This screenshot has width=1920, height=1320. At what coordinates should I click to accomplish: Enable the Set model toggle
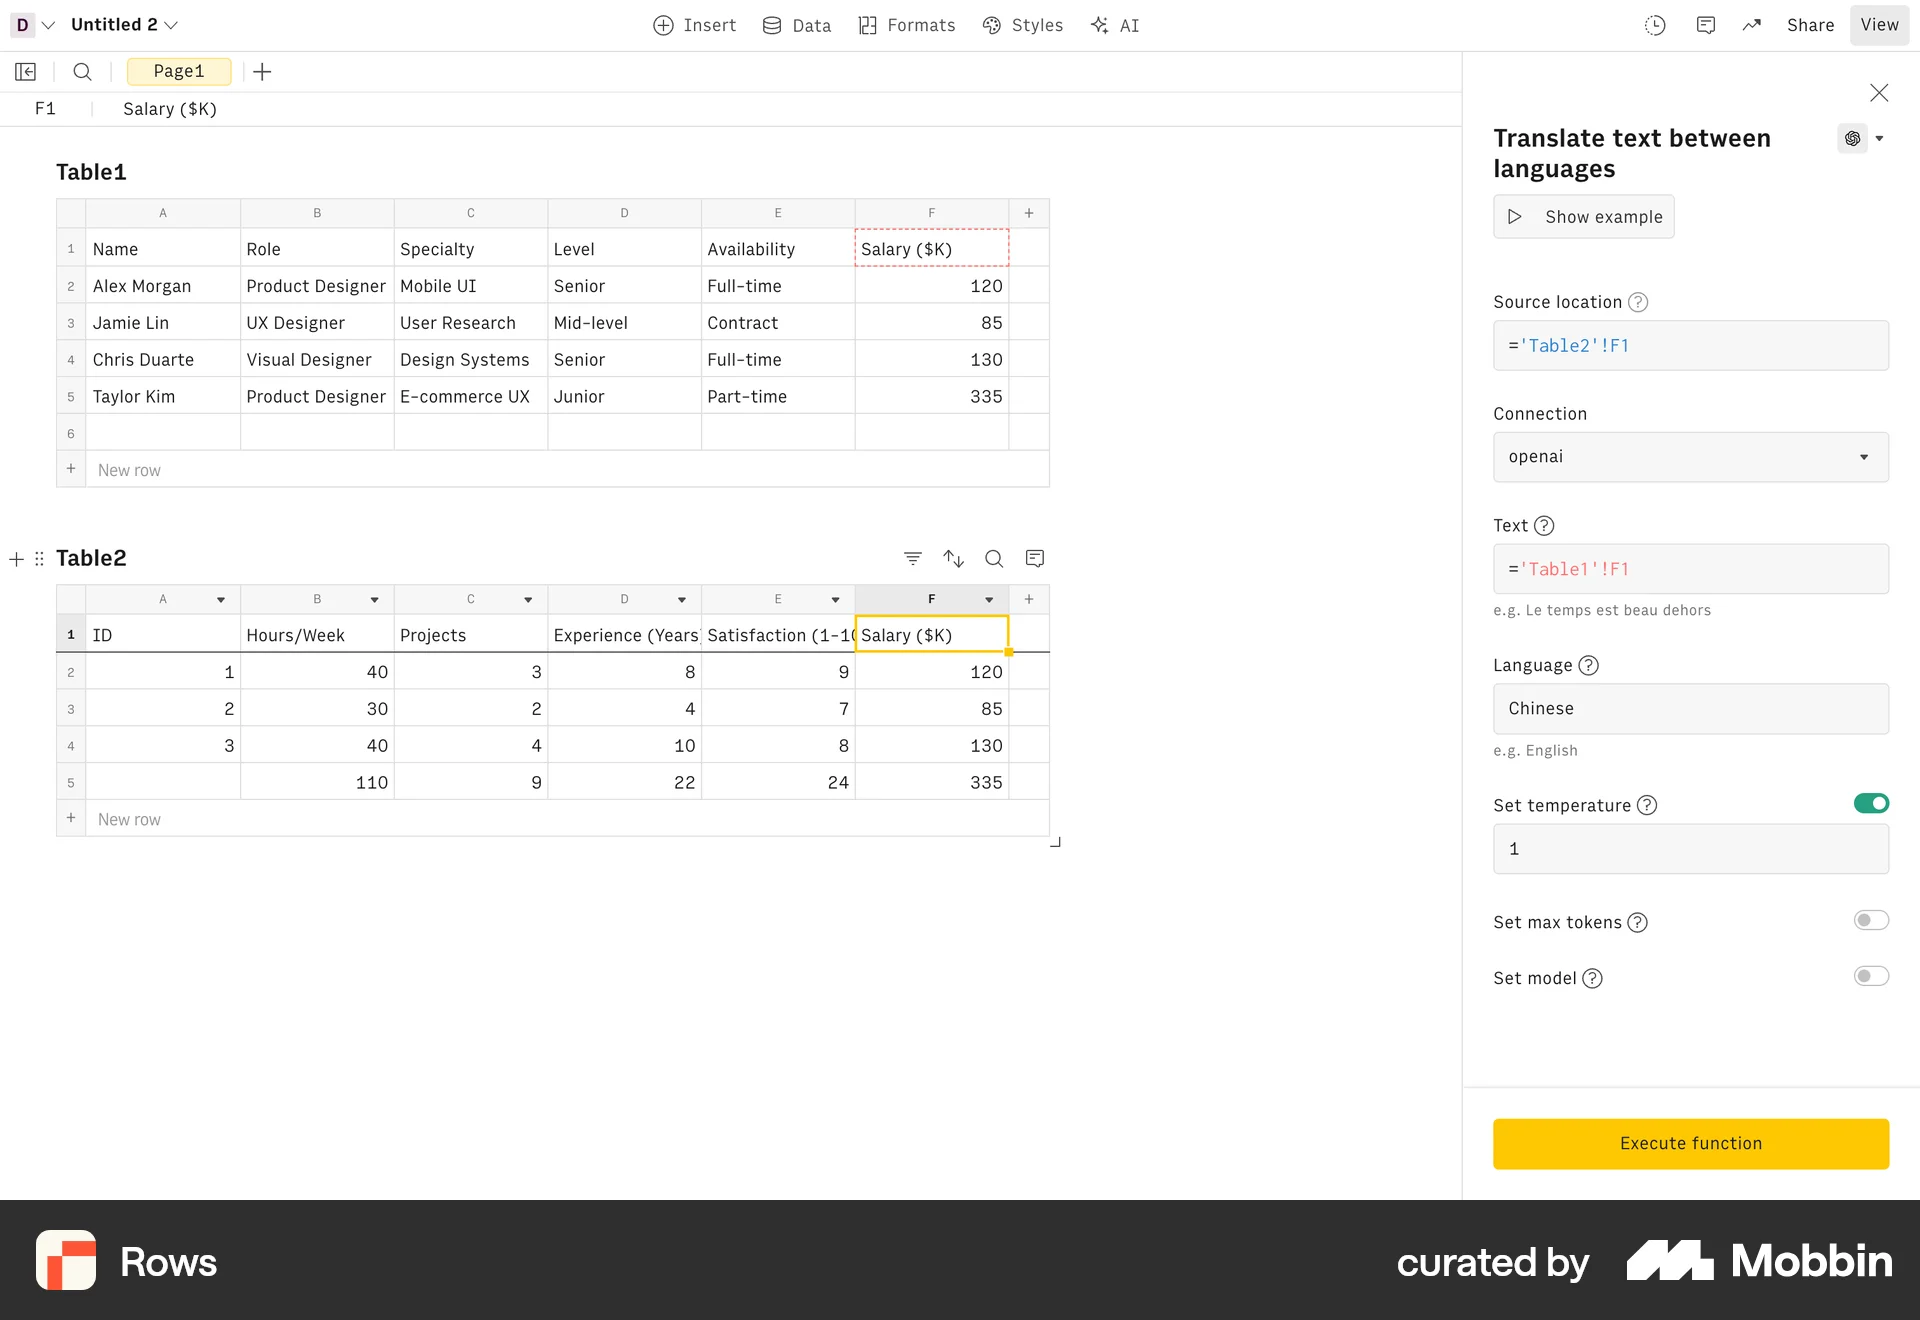[1870, 976]
